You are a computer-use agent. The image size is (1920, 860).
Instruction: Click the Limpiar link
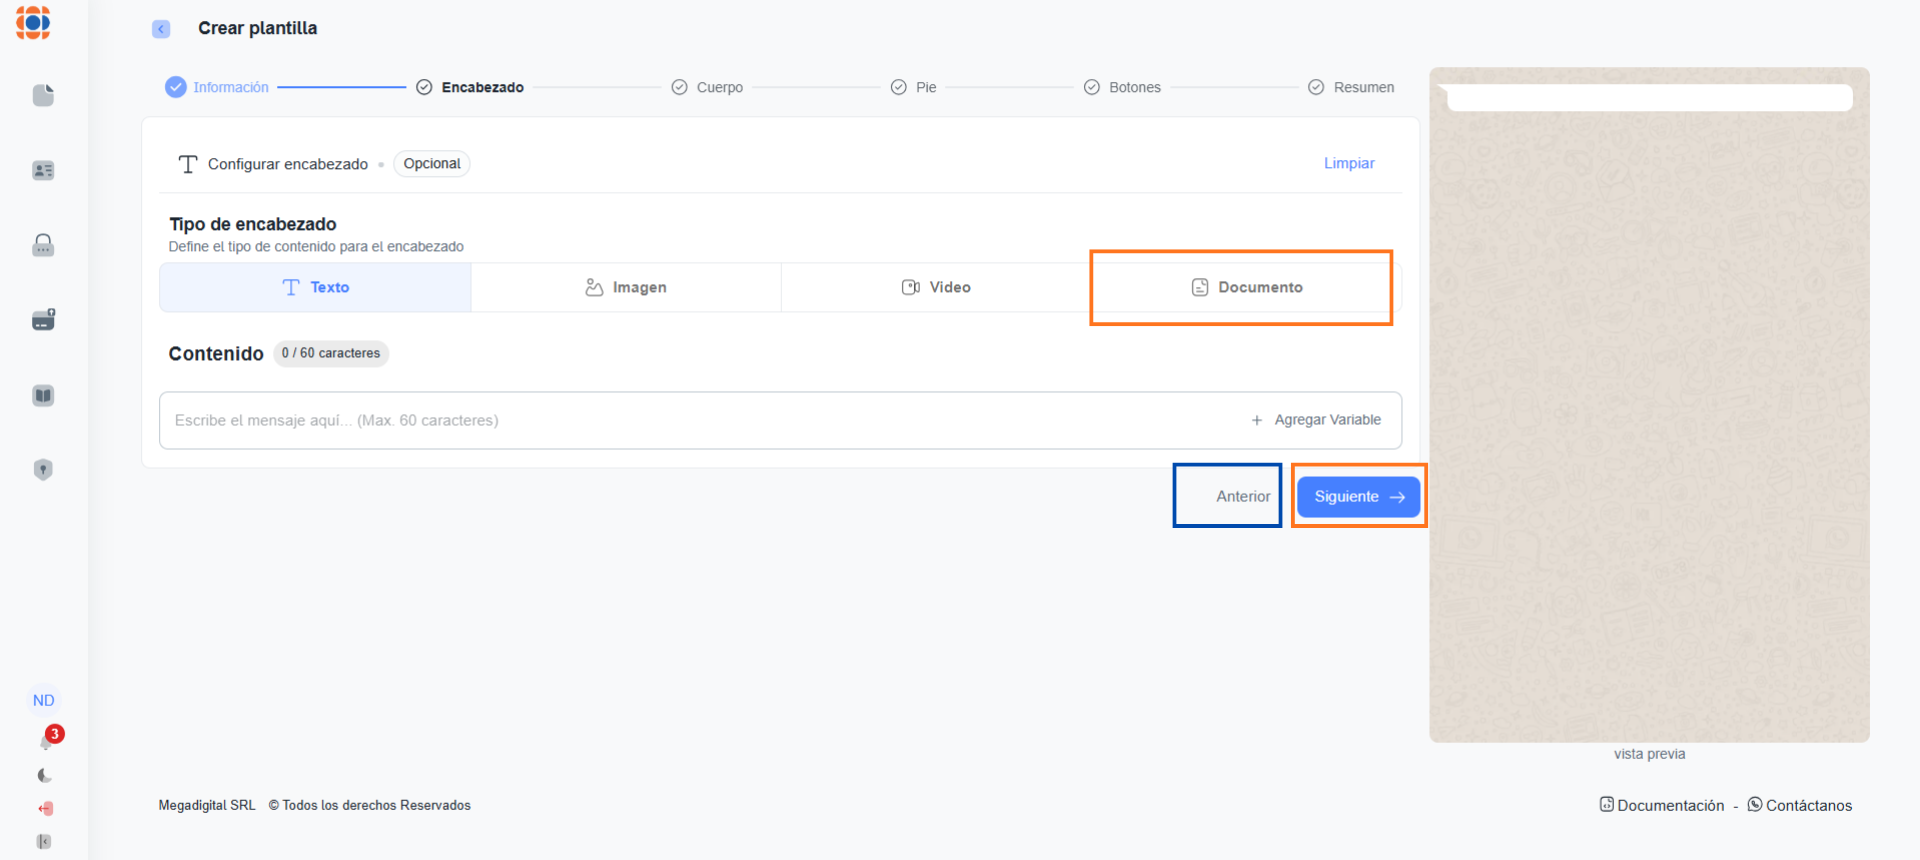pos(1349,163)
